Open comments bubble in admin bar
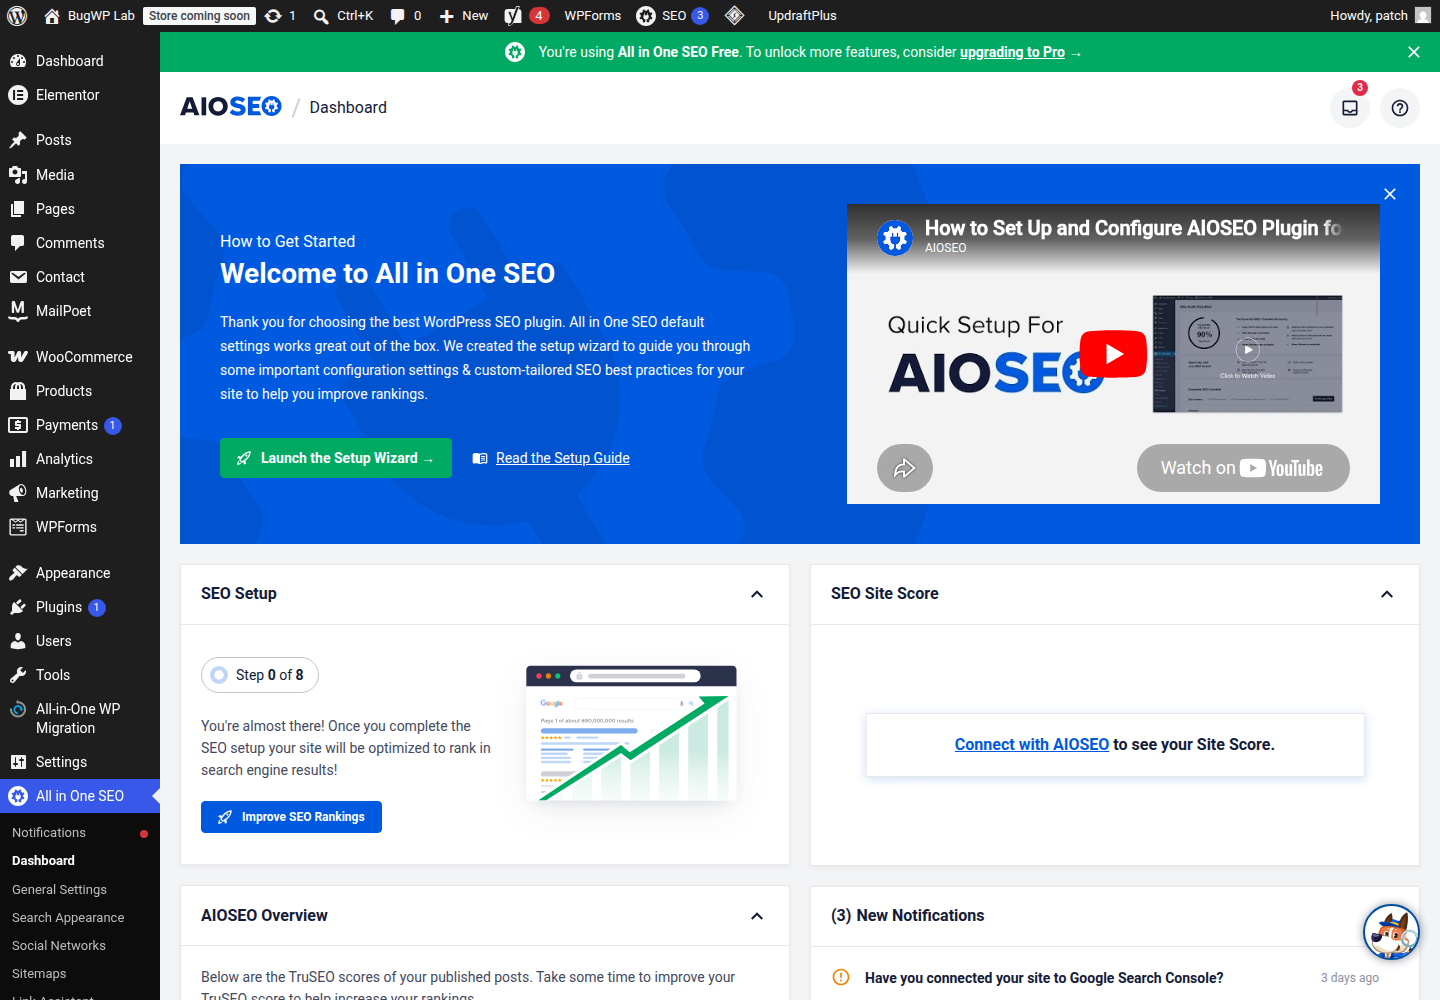 (405, 16)
